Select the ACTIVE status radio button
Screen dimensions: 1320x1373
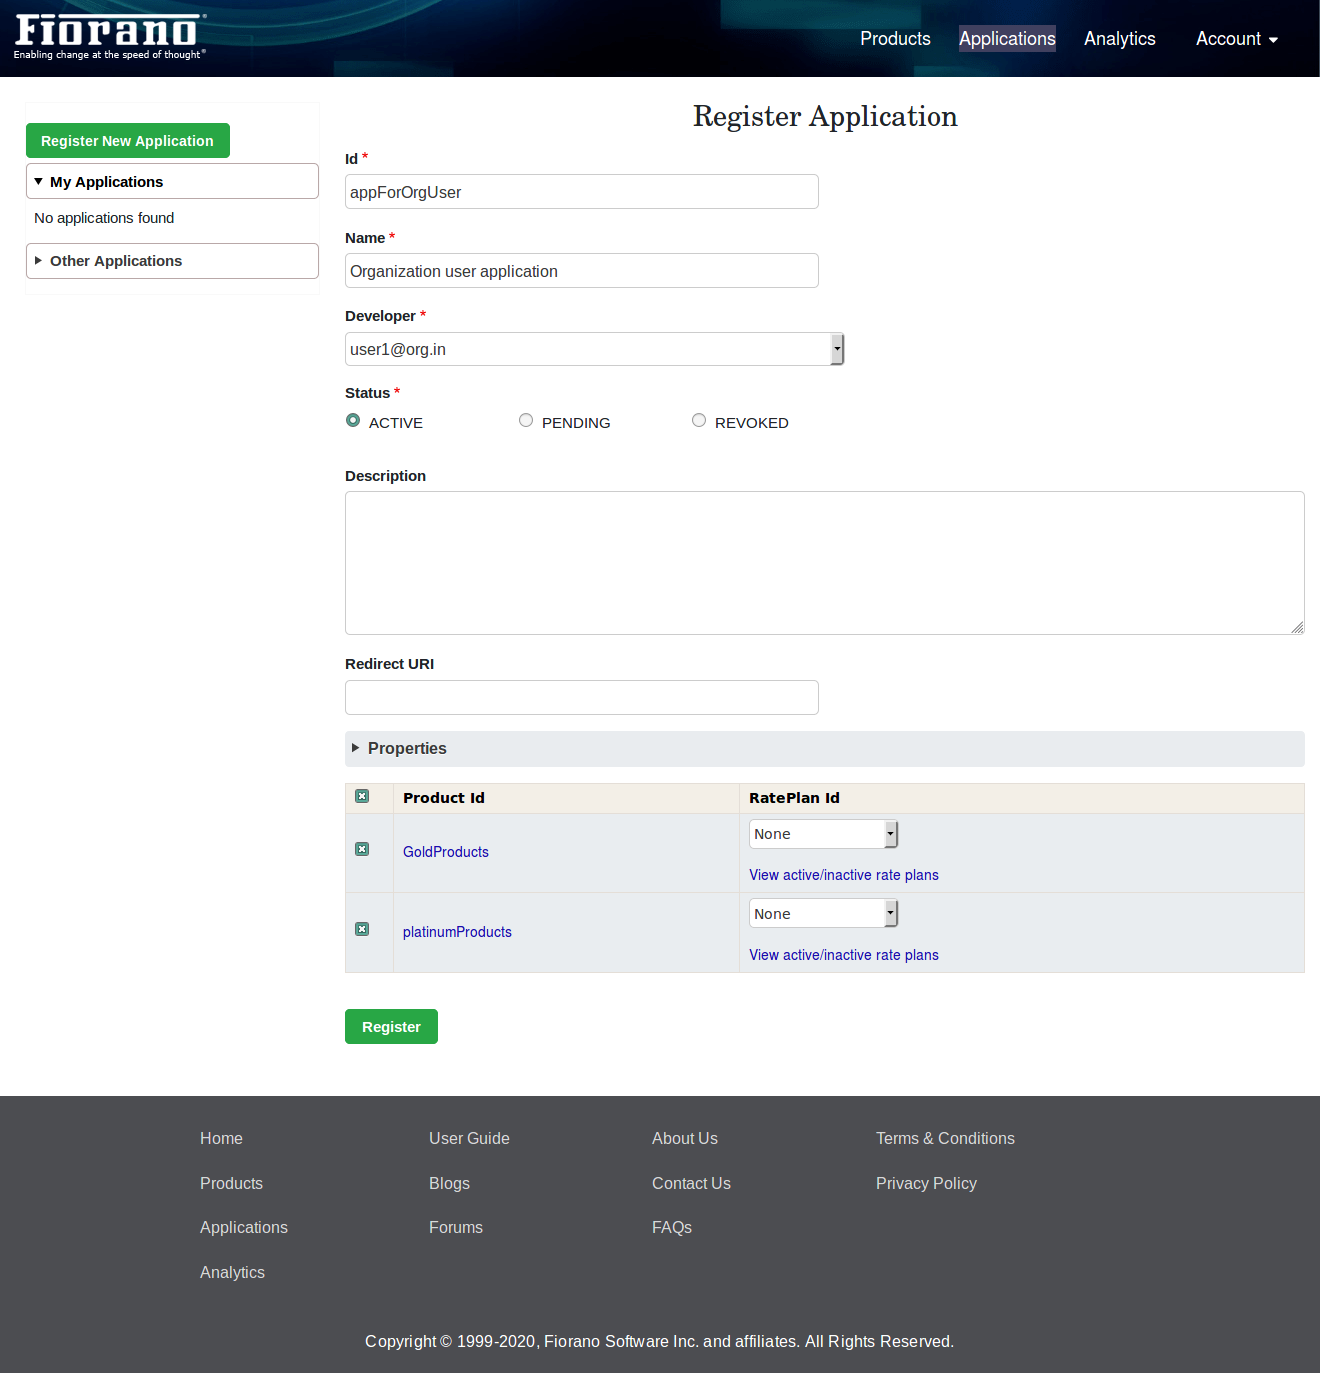tap(353, 421)
